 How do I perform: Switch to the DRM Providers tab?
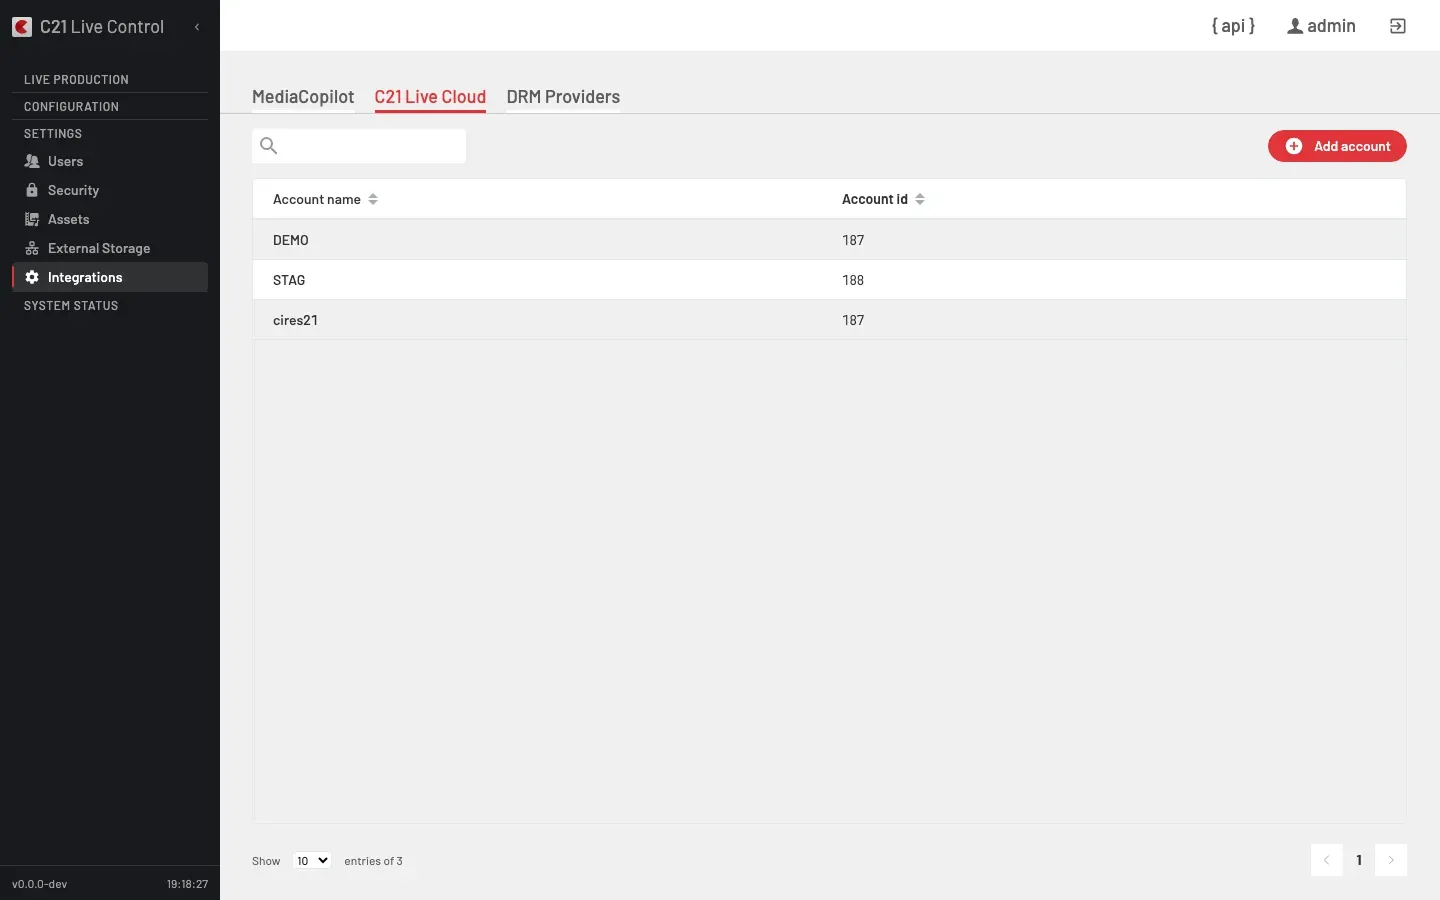click(x=563, y=97)
